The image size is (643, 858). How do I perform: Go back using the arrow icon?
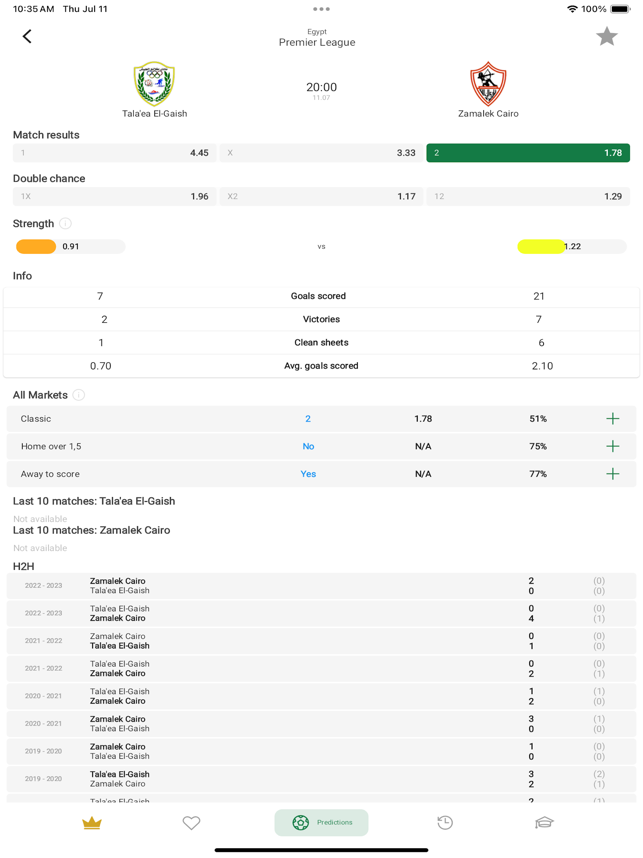27,37
